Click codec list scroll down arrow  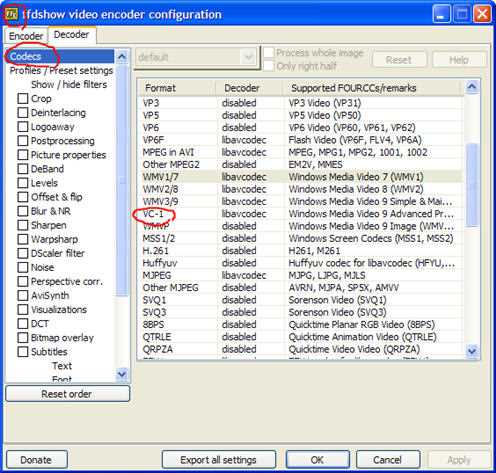(x=472, y=351)
